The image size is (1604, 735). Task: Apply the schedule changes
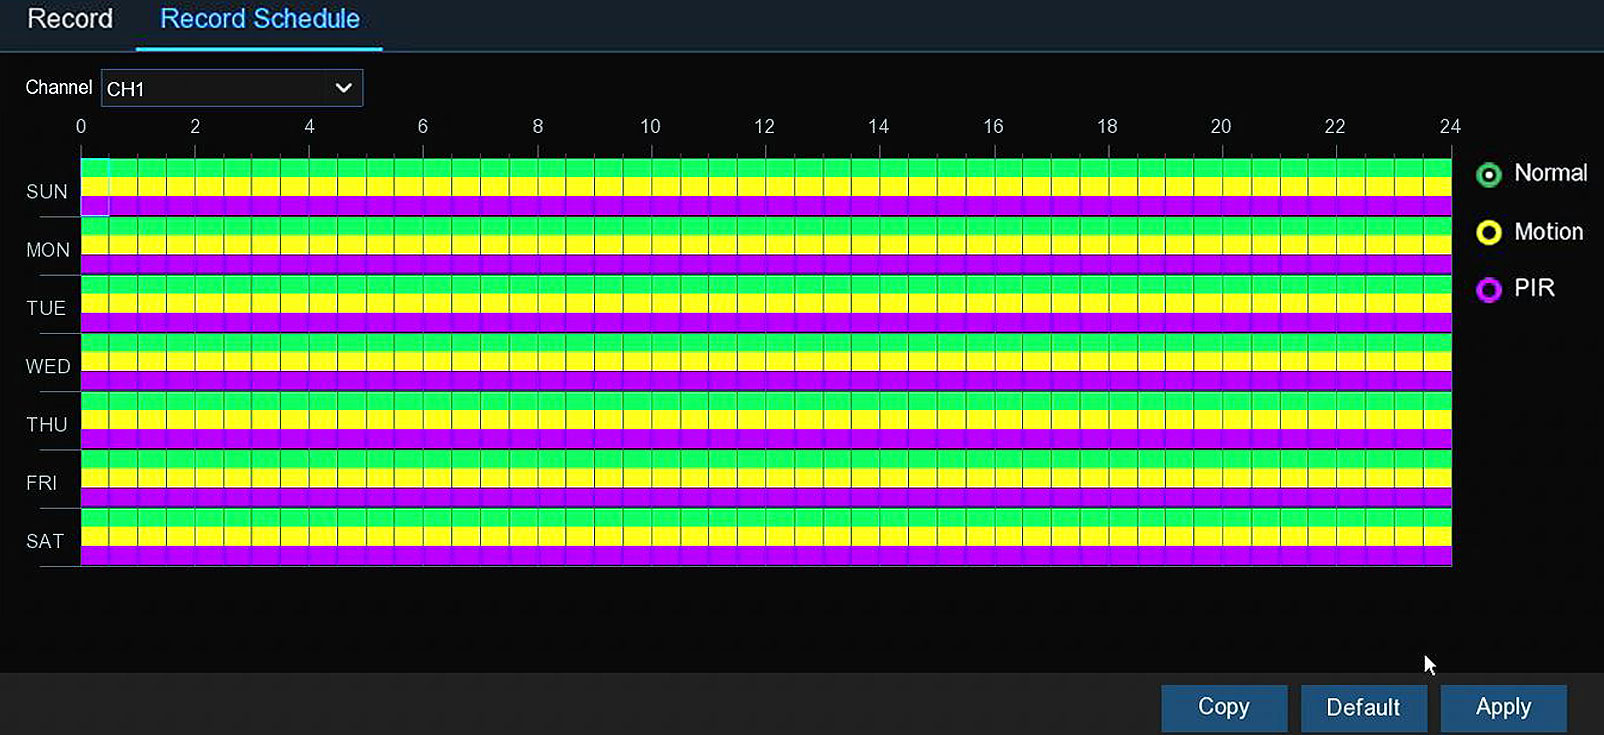1502,707
